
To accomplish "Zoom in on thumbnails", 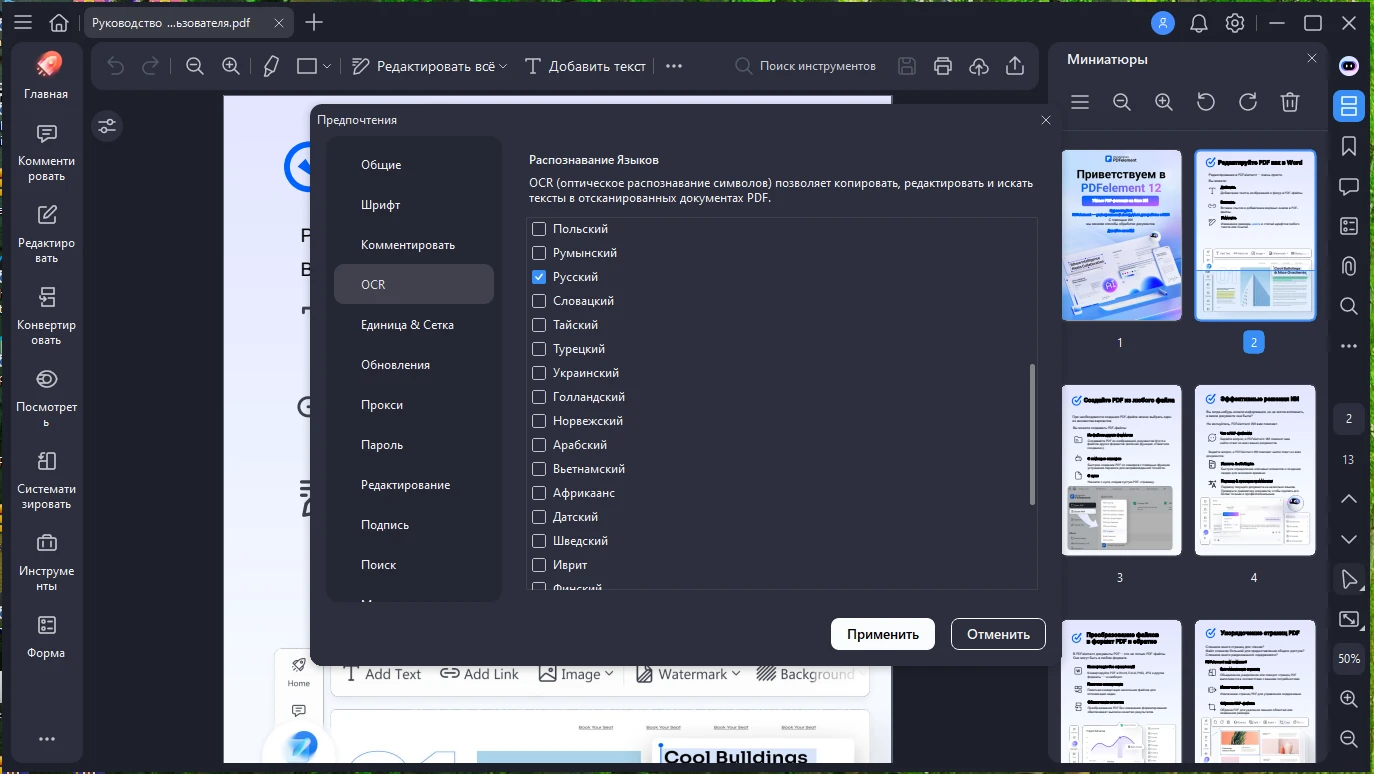I will [x=1164, y=102].
